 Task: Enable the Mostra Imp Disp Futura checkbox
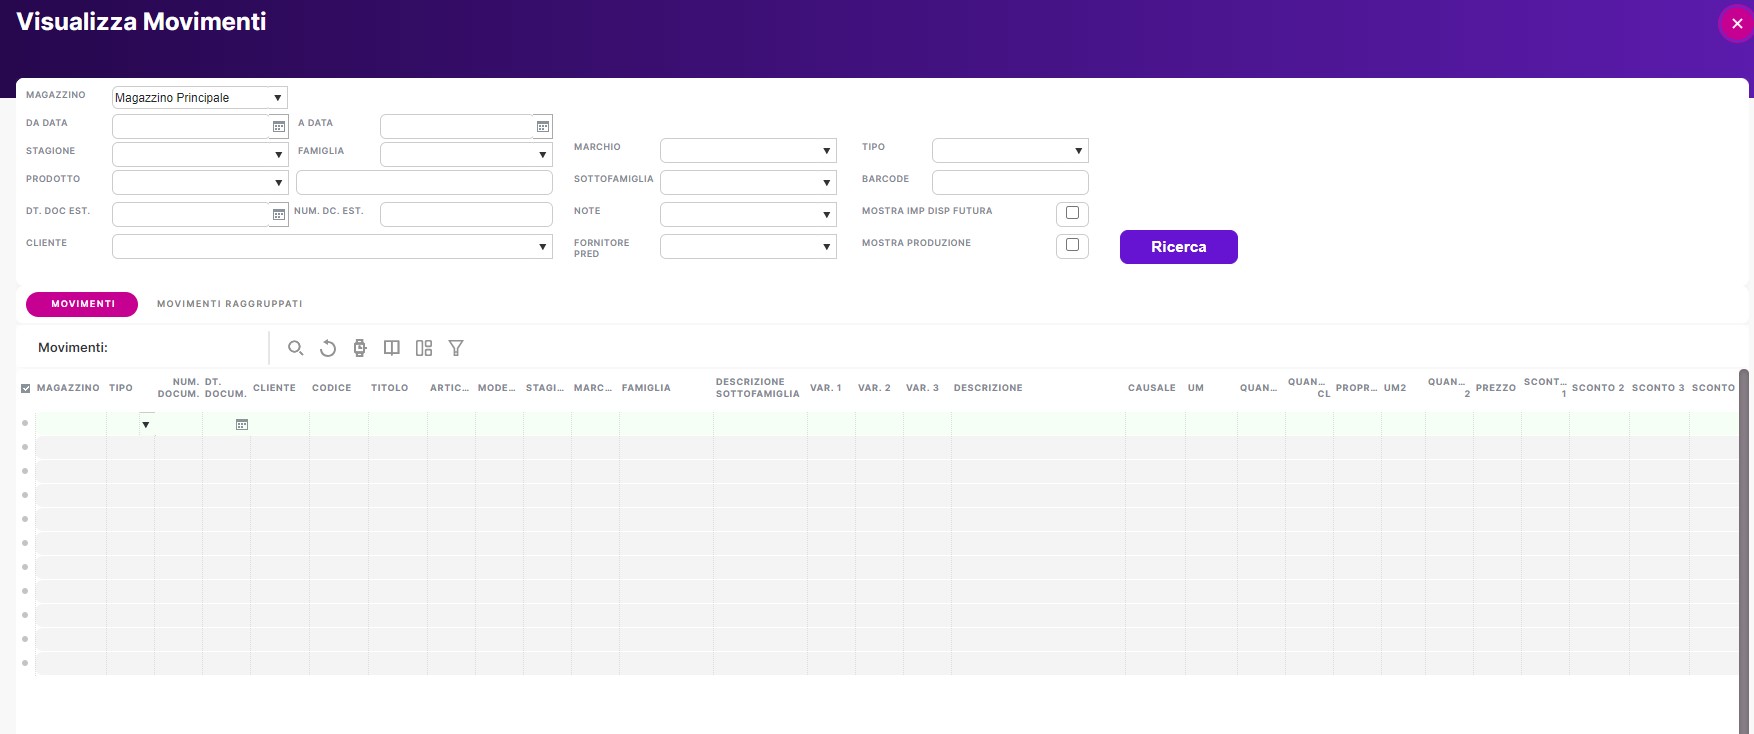[1072, 213]
